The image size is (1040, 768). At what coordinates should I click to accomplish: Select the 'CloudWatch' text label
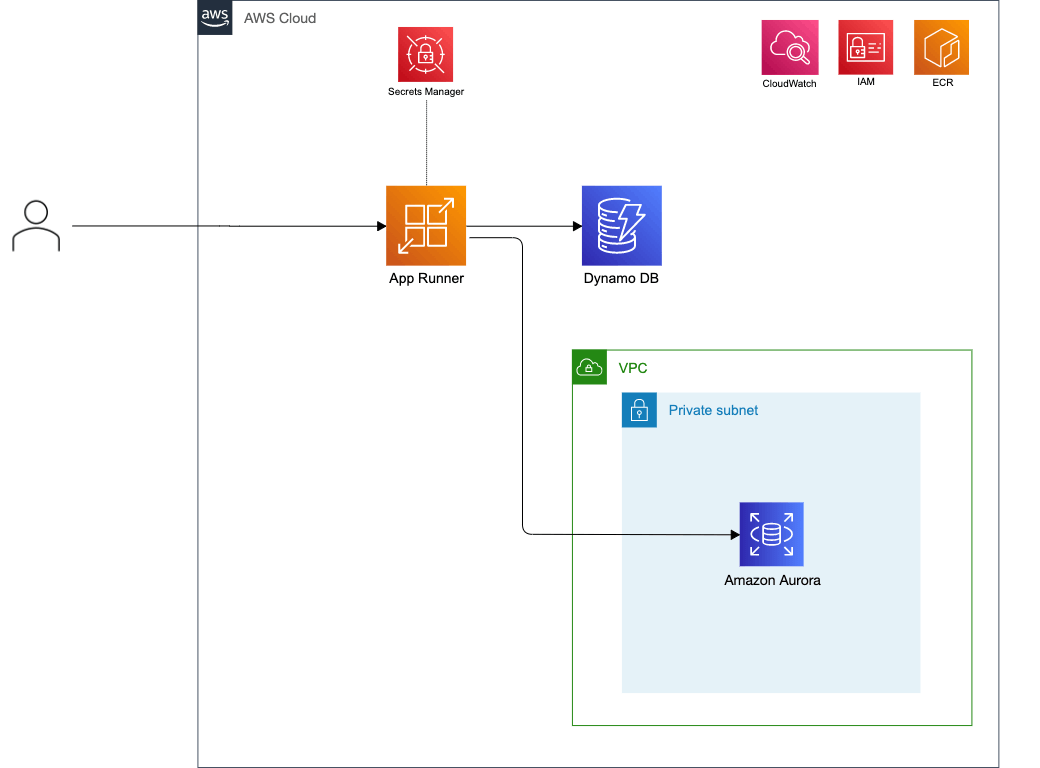[789, 84]
